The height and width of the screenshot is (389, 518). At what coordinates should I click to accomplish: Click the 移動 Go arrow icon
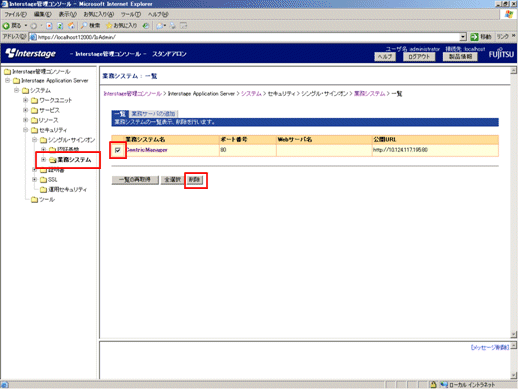pos(474,37)
